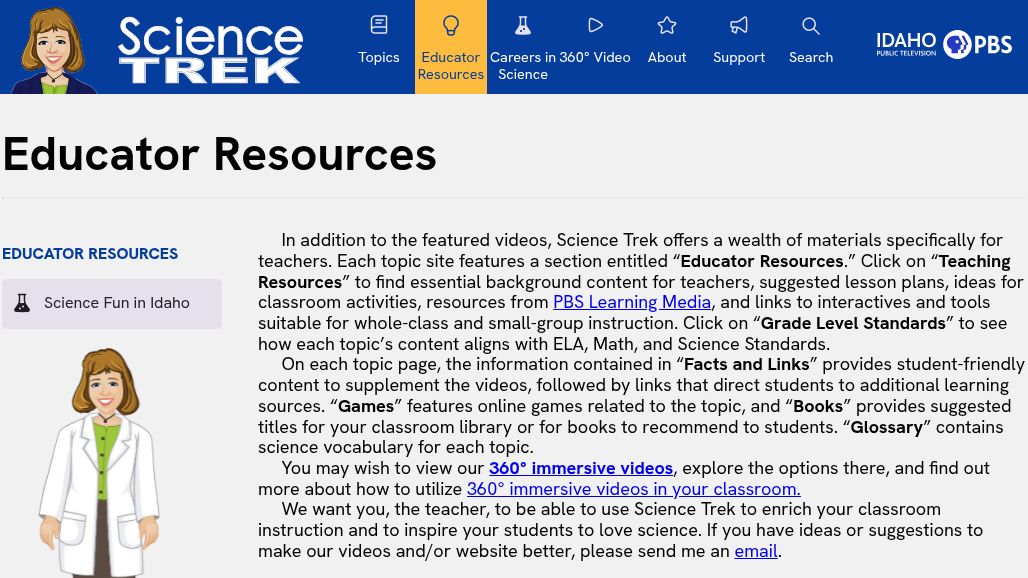Image resolution: width=1028 pixels, height=578 pixels.
Task: Select Science Fun in Idaho in the sidebar
Action: click(x=117, y=302)
